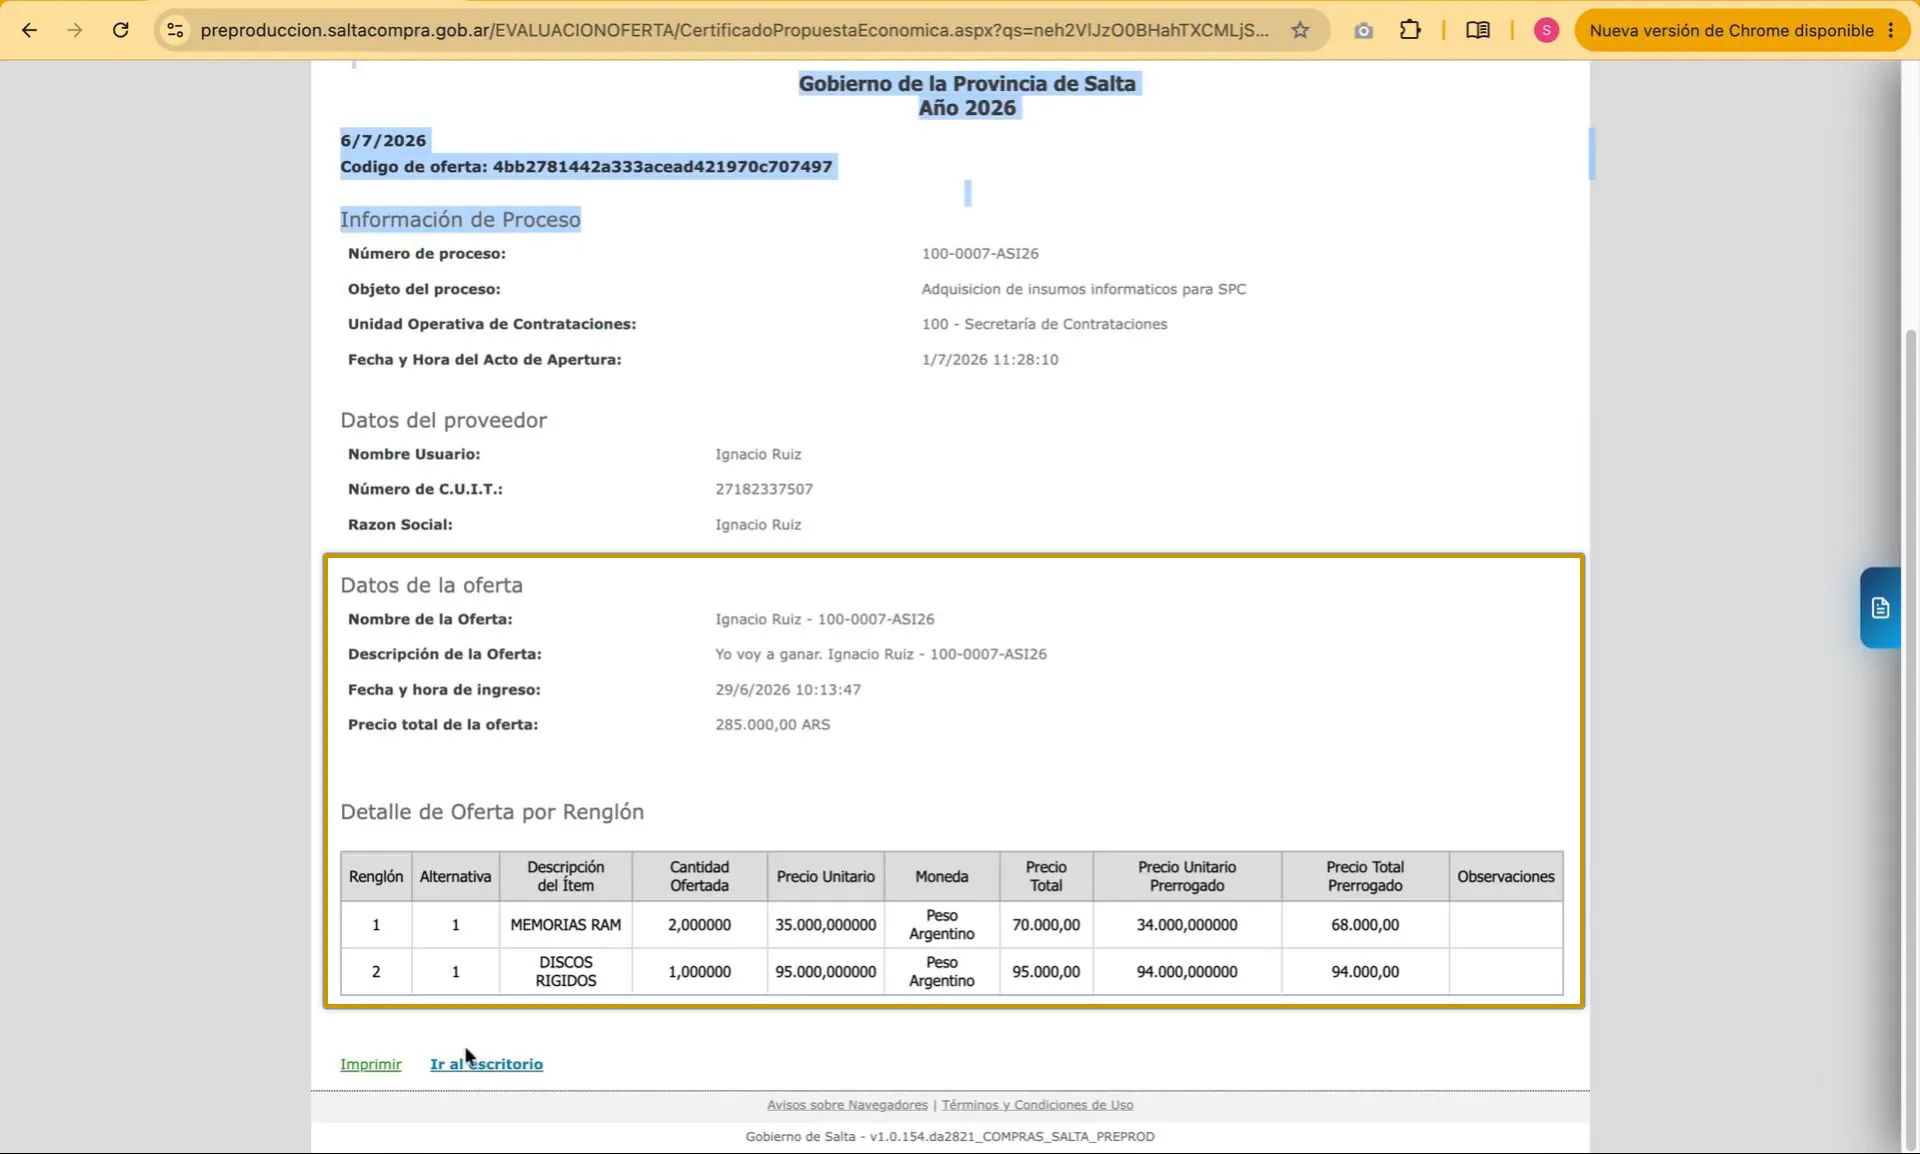
Task: Click 100 - Secretaría de Contrataciones value
Action: coord(1044,324)
